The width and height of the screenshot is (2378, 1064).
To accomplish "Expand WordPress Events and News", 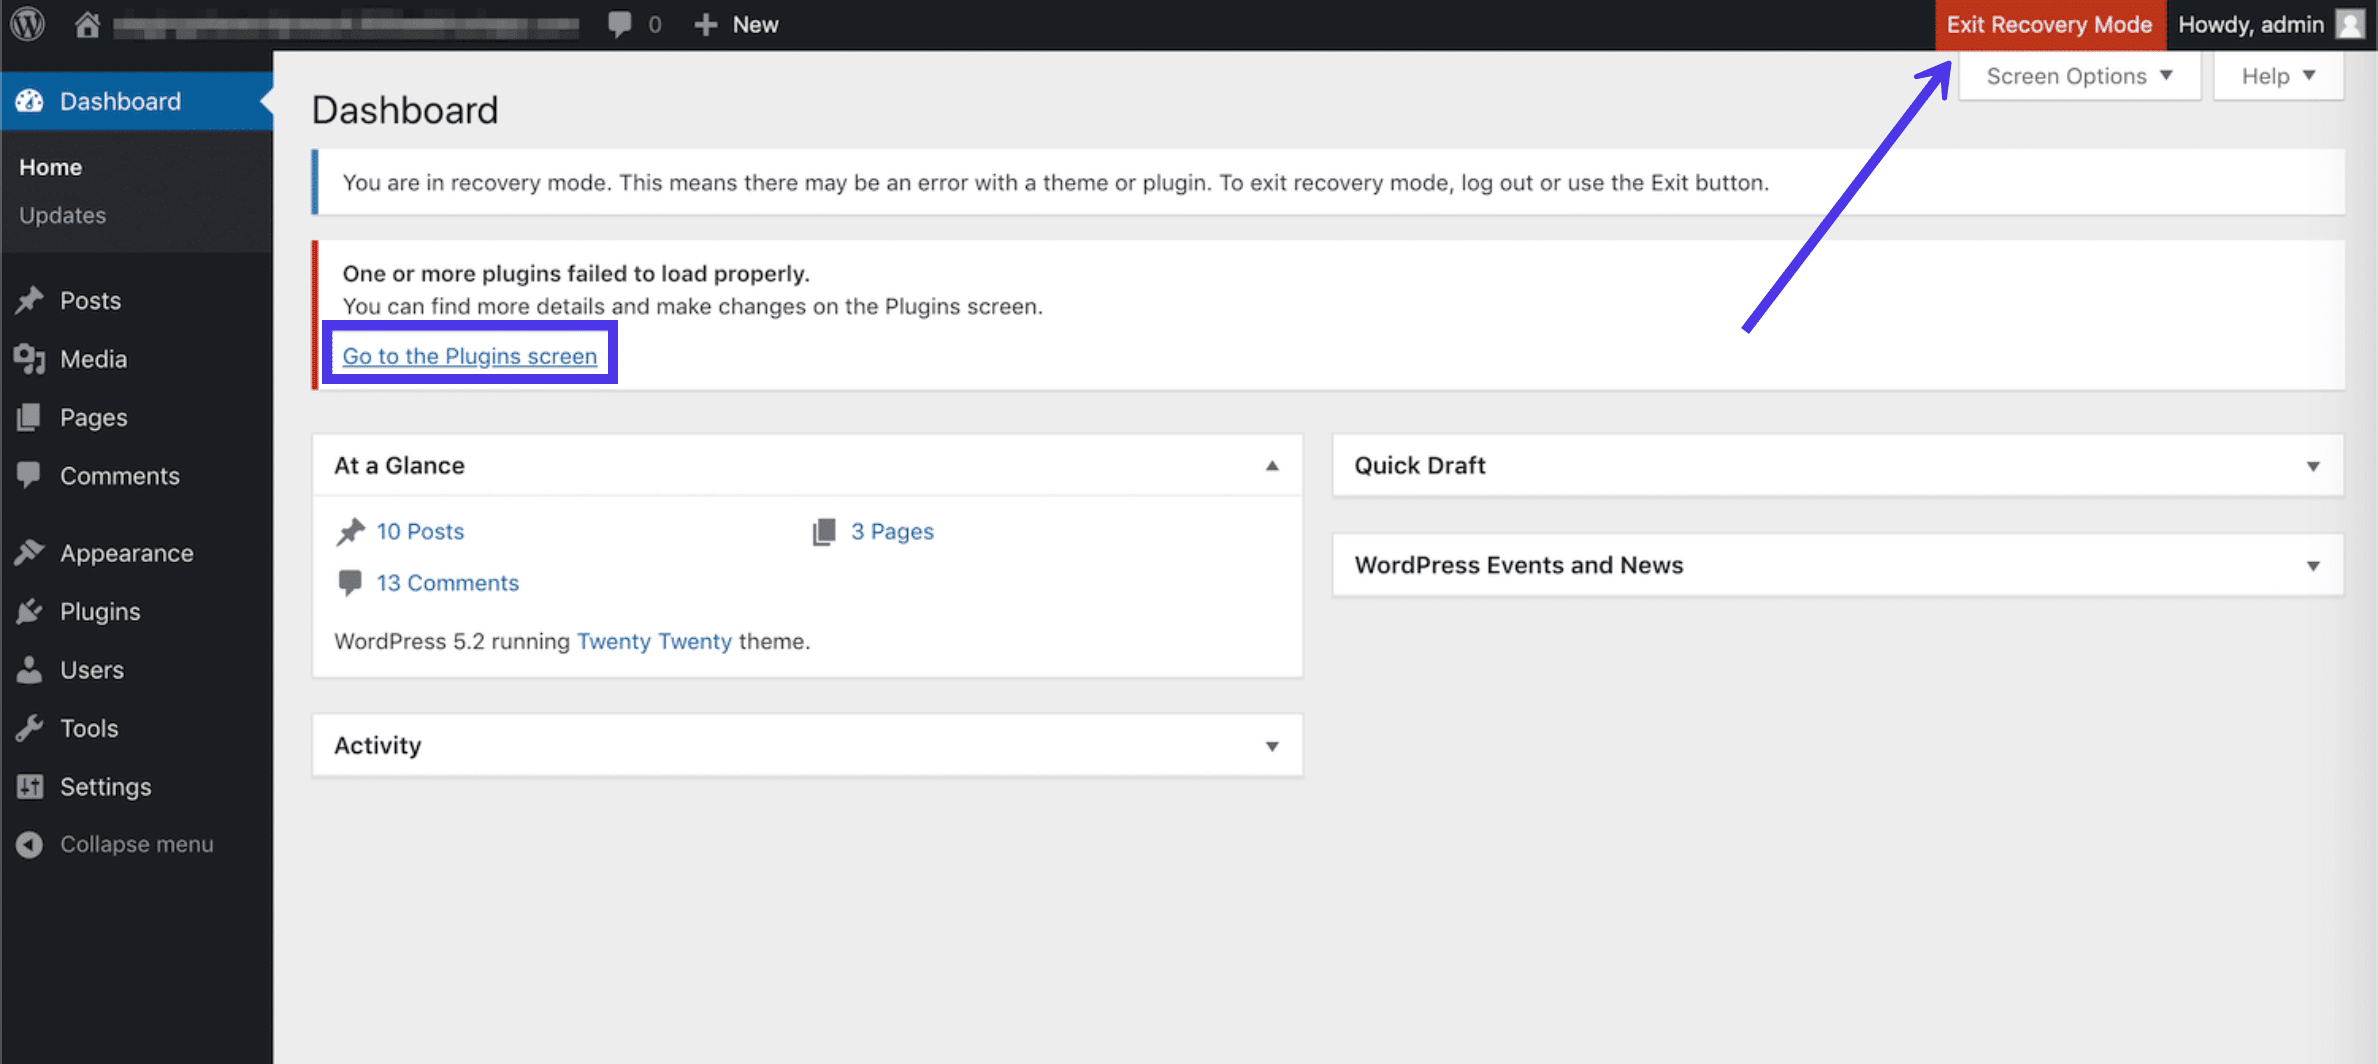I will [2313, 565].
